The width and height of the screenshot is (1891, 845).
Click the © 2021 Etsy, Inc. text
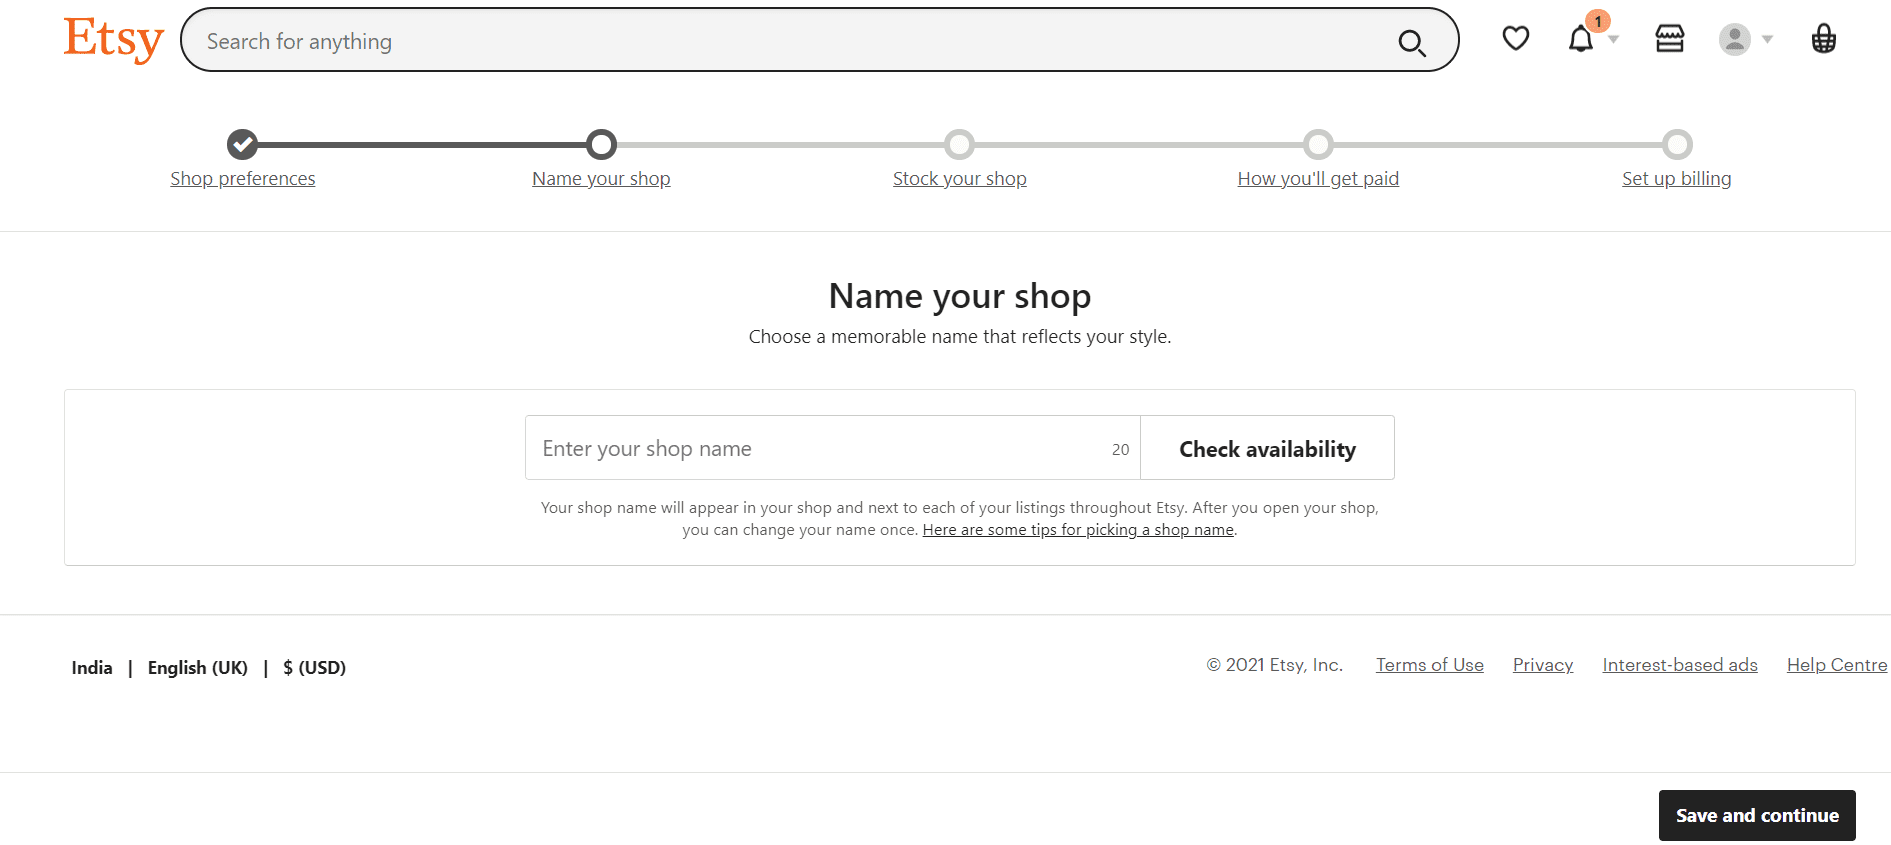point(1275,665)
